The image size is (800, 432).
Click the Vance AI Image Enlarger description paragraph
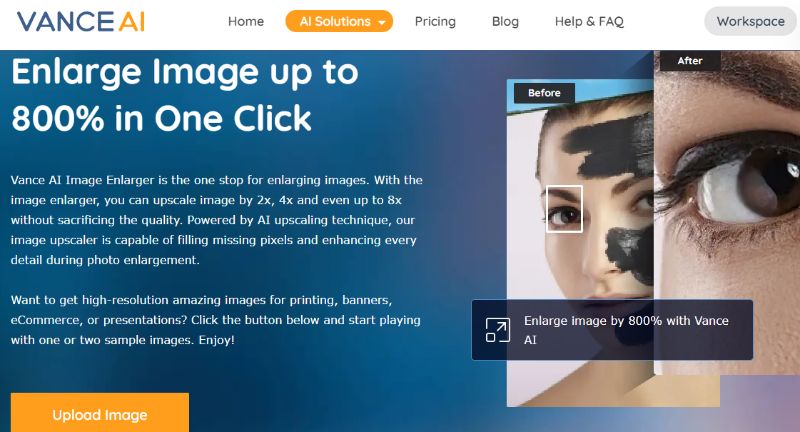(216, 220)
